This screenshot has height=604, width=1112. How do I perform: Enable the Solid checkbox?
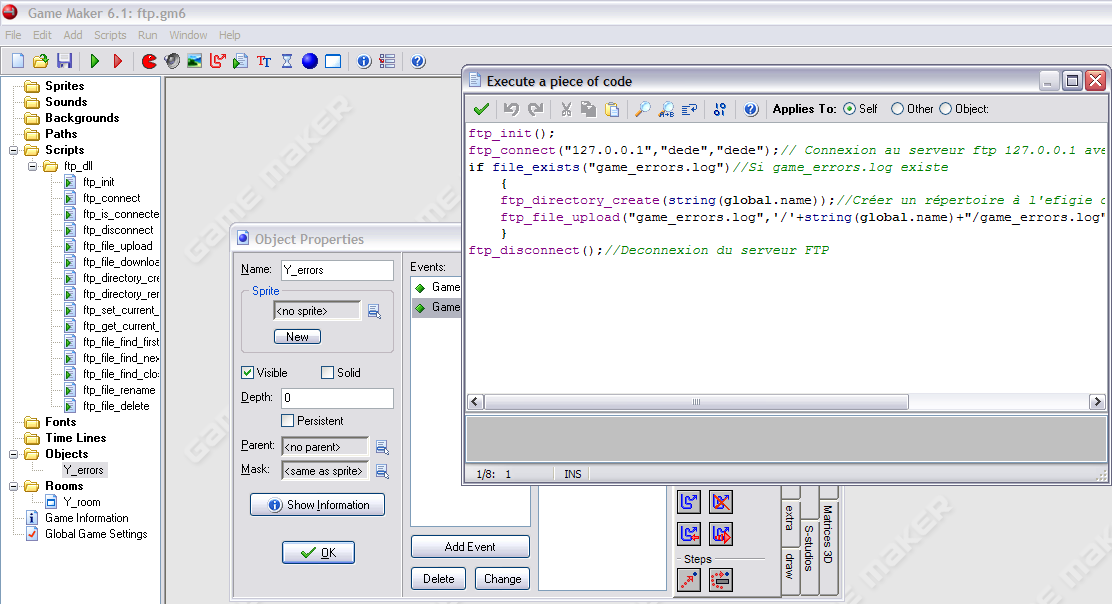[x=327, y=373]
